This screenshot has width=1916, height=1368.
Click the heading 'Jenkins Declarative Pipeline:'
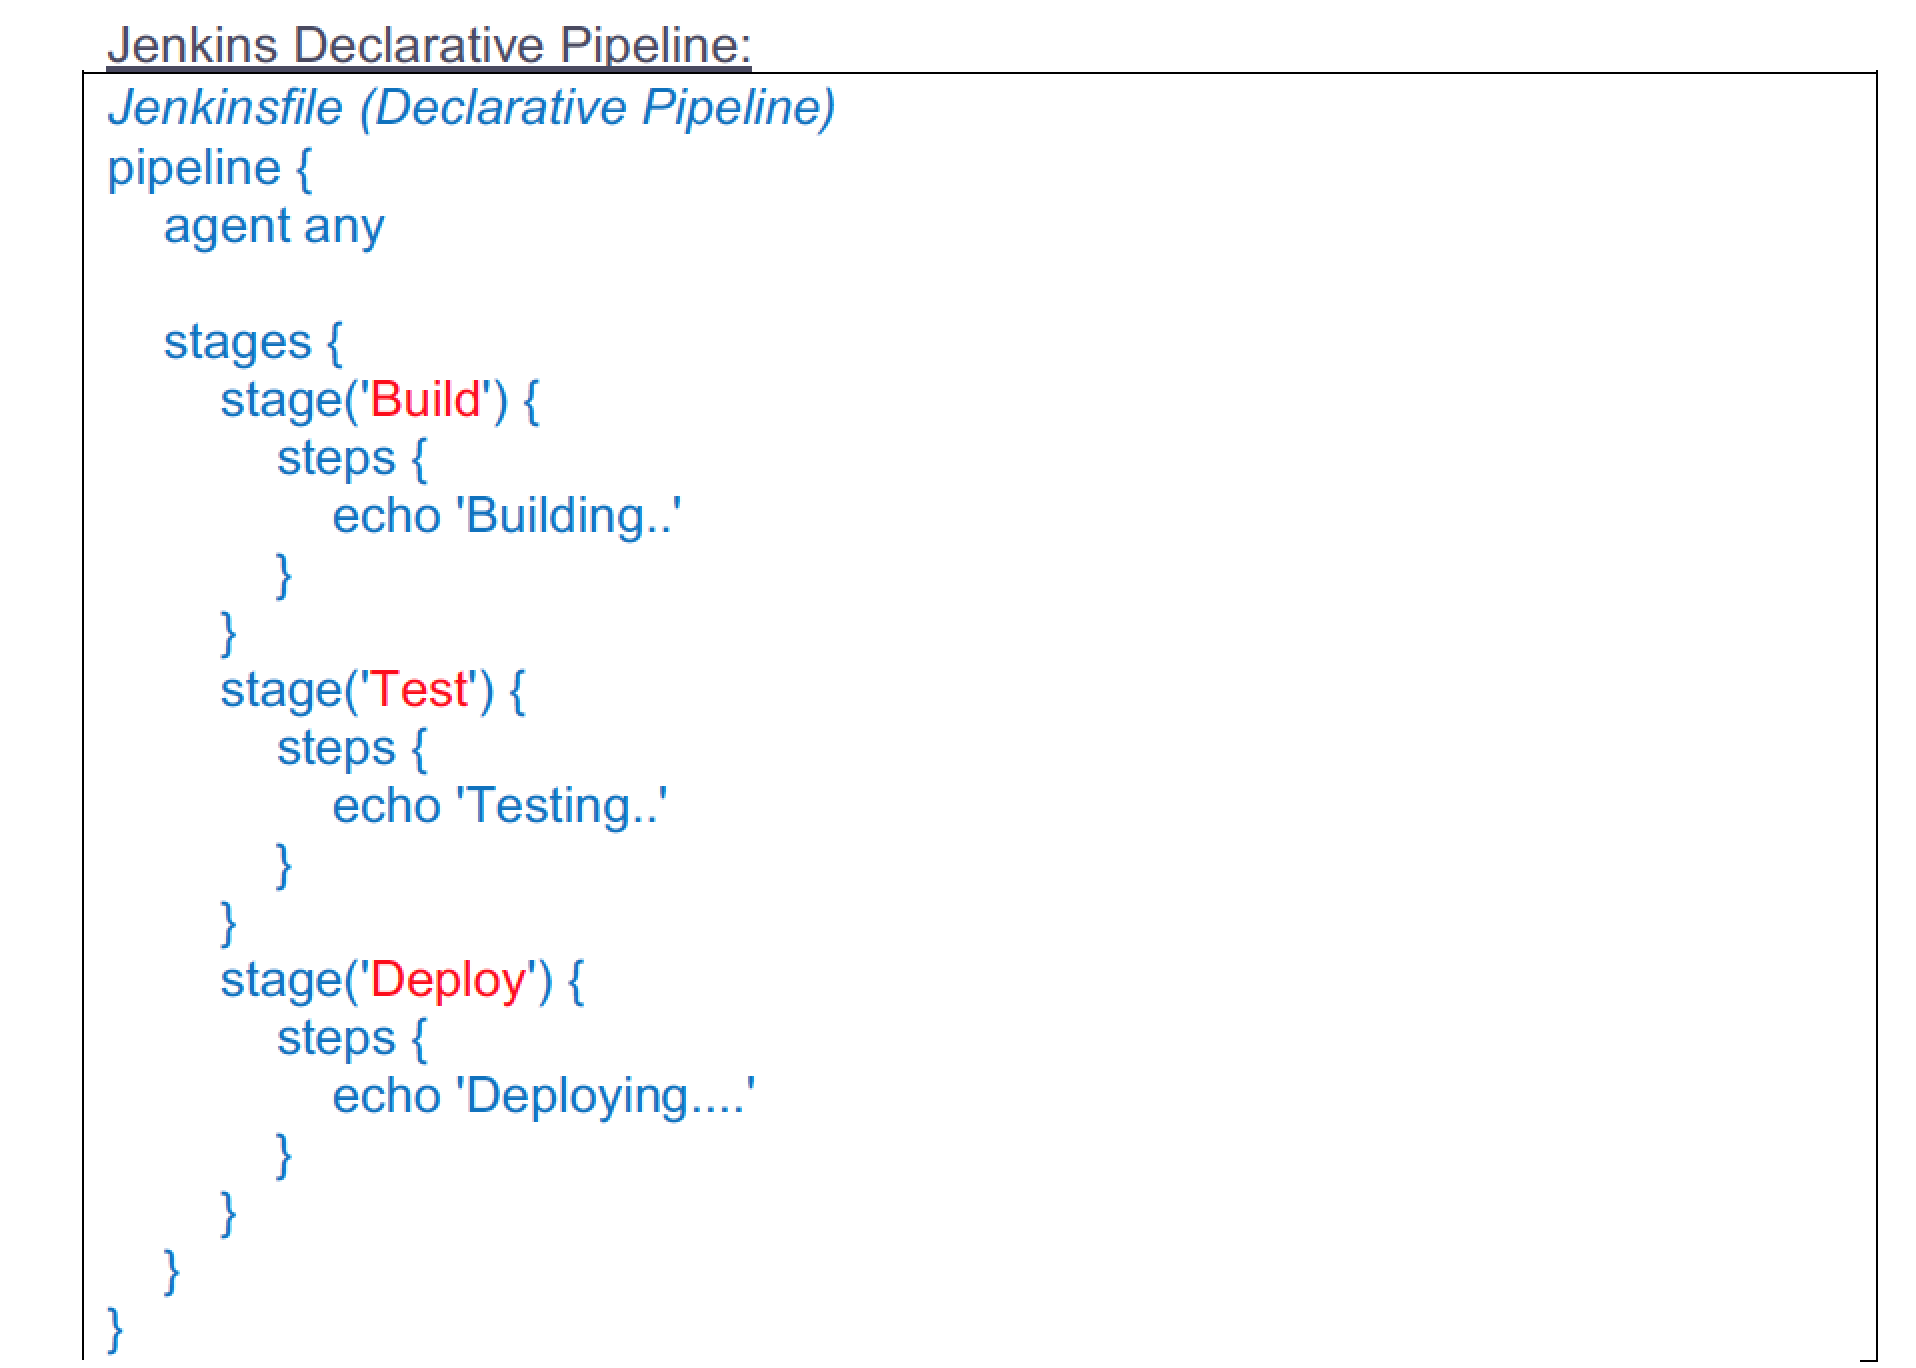point(429,45)
